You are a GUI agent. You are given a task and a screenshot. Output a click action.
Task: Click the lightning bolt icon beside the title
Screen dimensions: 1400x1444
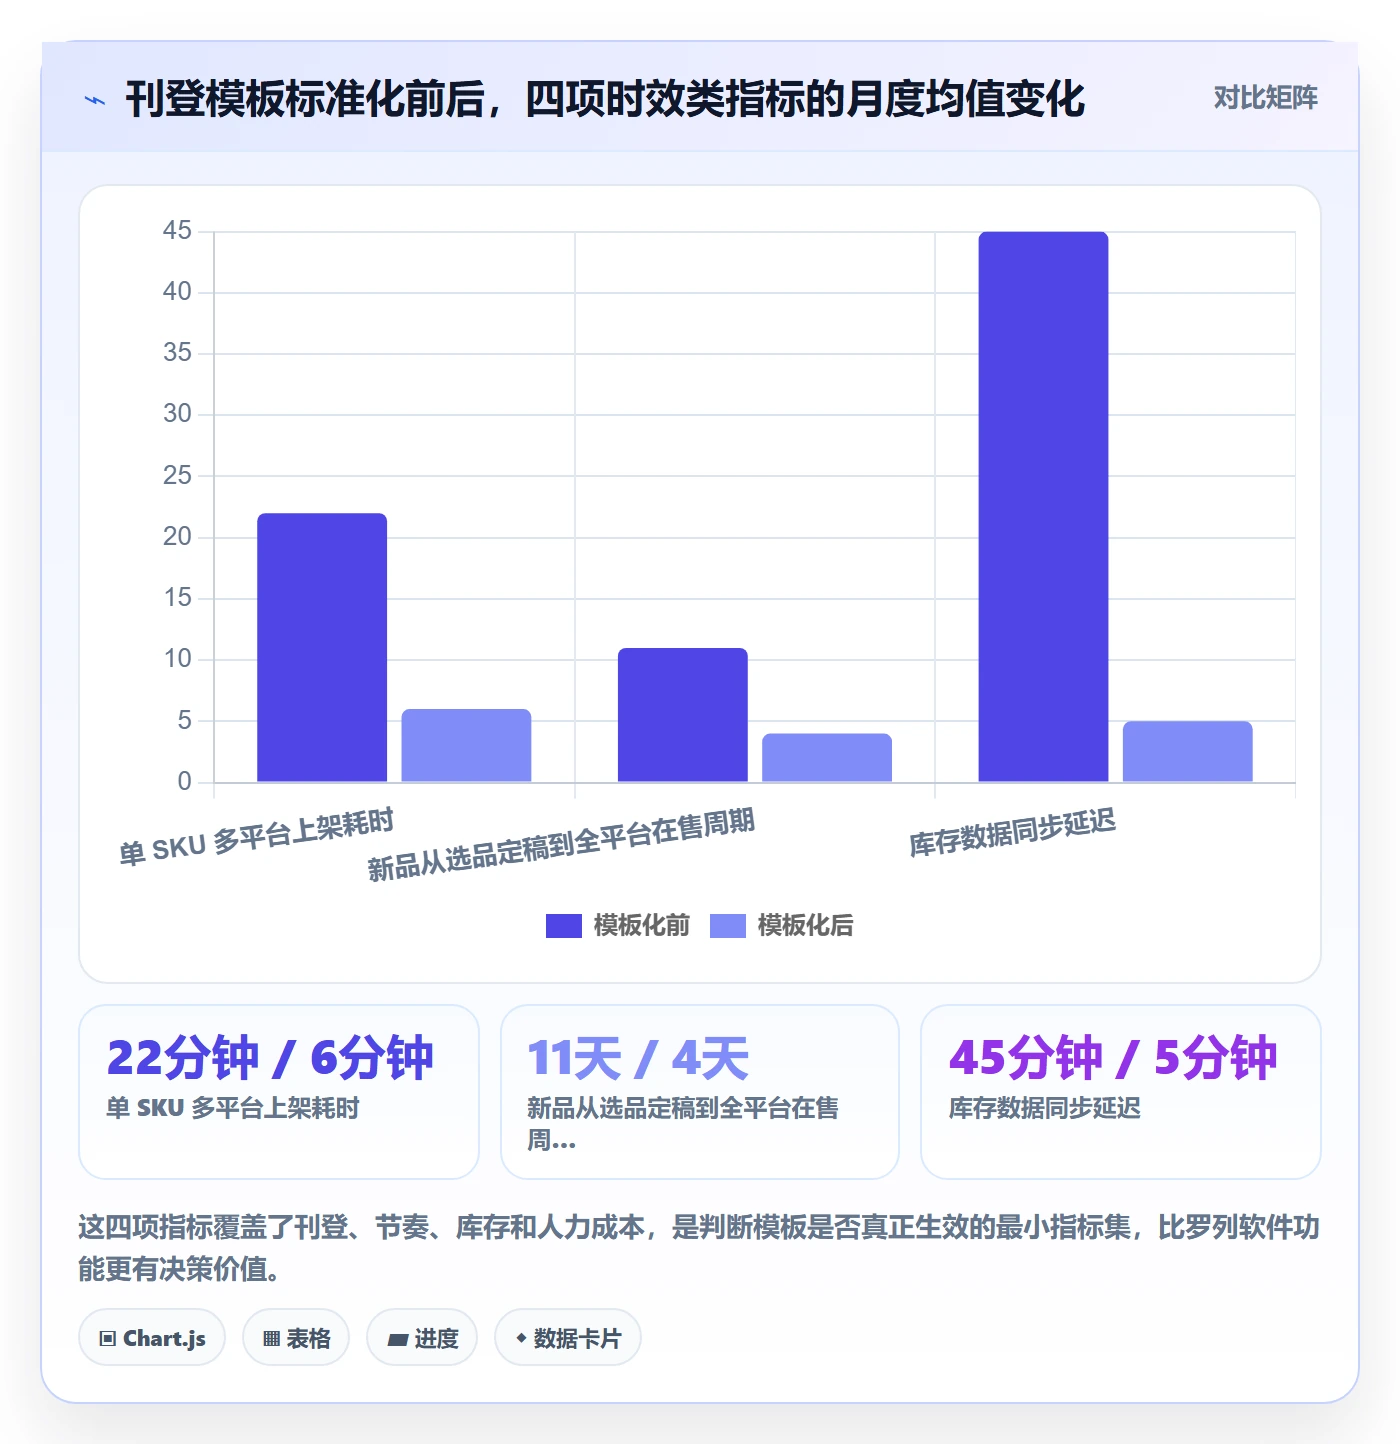tap(95, 100)
